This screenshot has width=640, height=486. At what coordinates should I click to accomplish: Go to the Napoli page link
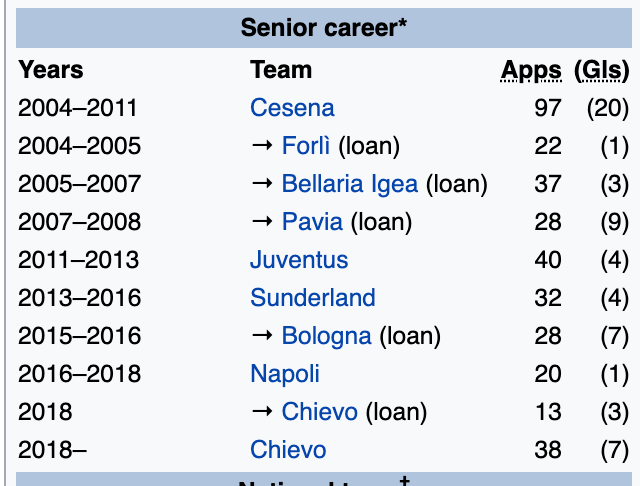pyautogui.click(x=285, y=374)
